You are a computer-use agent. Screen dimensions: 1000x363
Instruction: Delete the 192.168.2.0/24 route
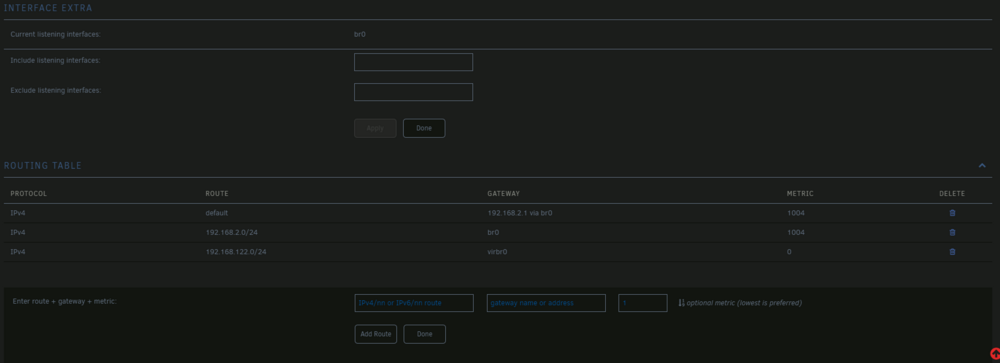coord(952,232)
